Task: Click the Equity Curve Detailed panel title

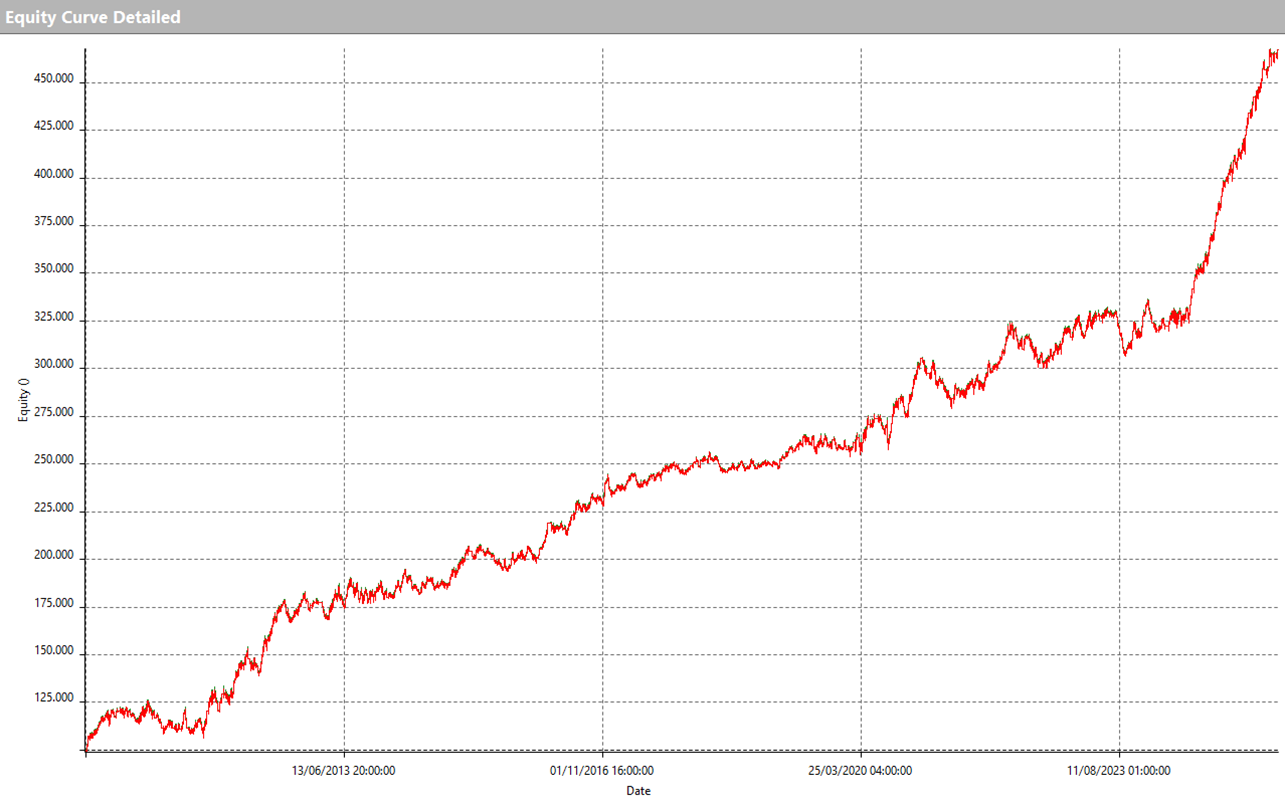Action: point(93,17)
